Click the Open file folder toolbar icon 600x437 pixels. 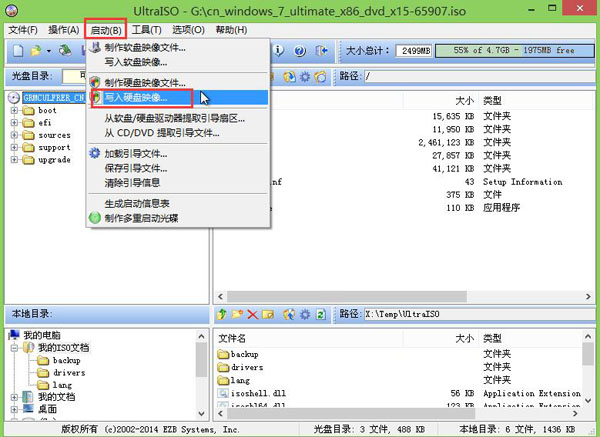click(x=36, y=51)
